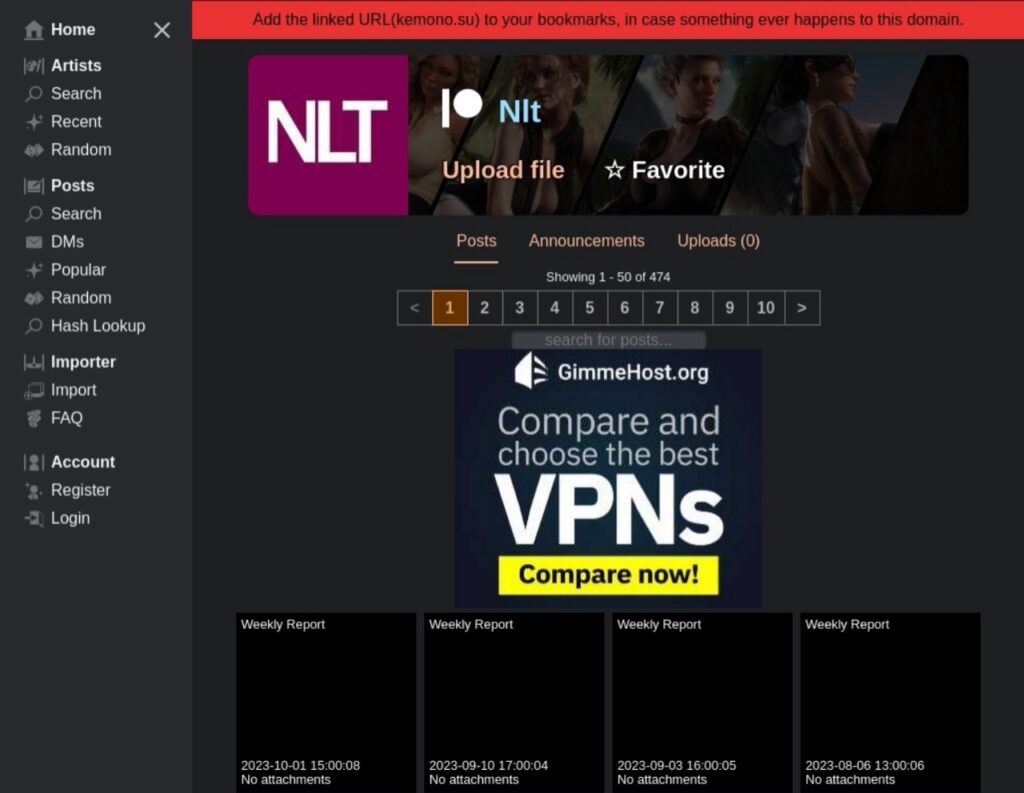Click the Home house icon
The width and height of the screenshot is (1024, 793).
33,30
